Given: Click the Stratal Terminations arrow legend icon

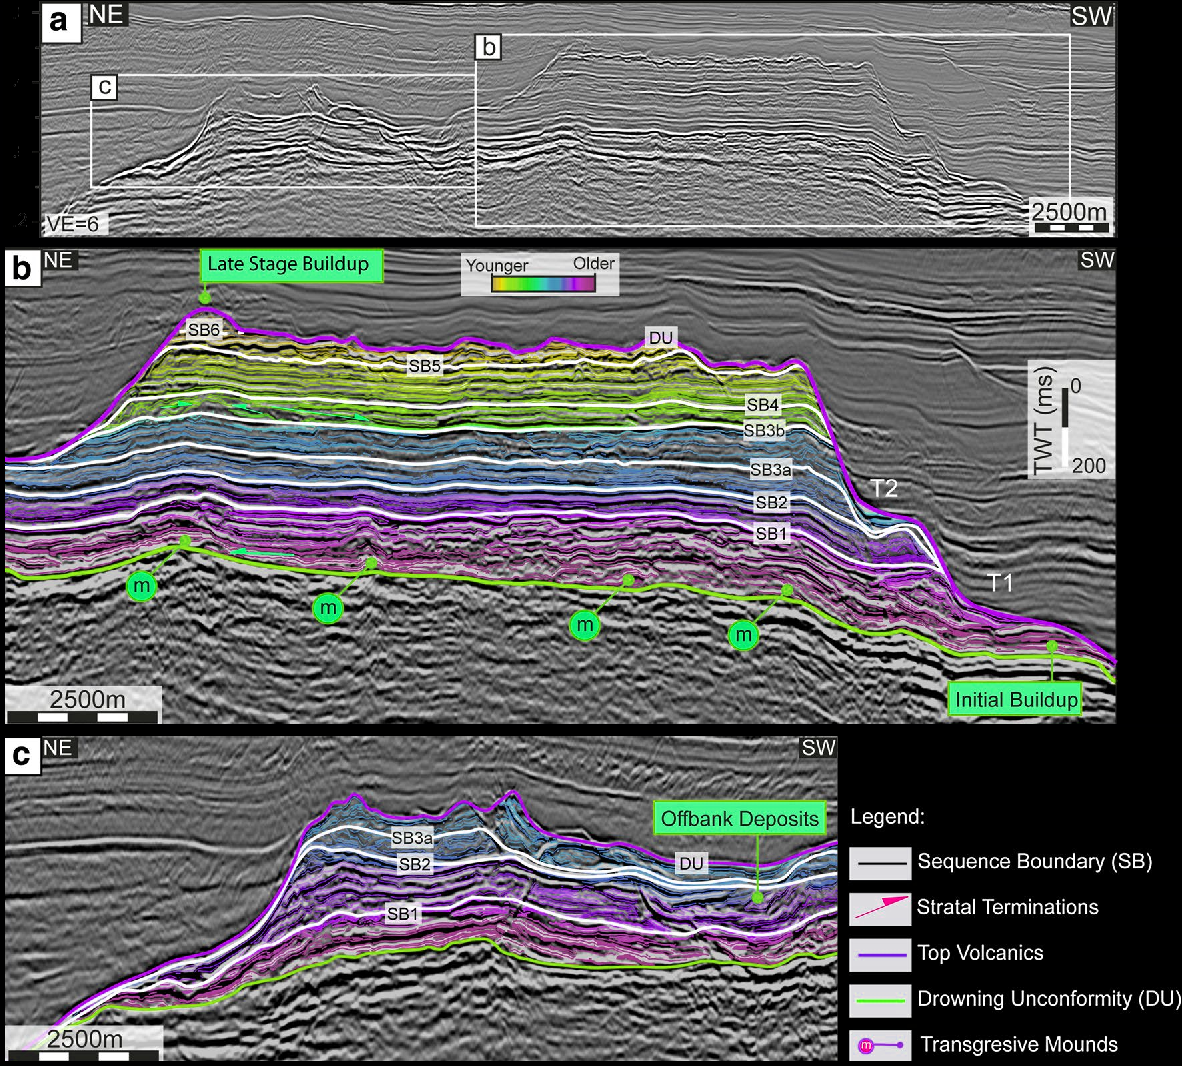Looking at the screenshot, I should click(879, 908).
